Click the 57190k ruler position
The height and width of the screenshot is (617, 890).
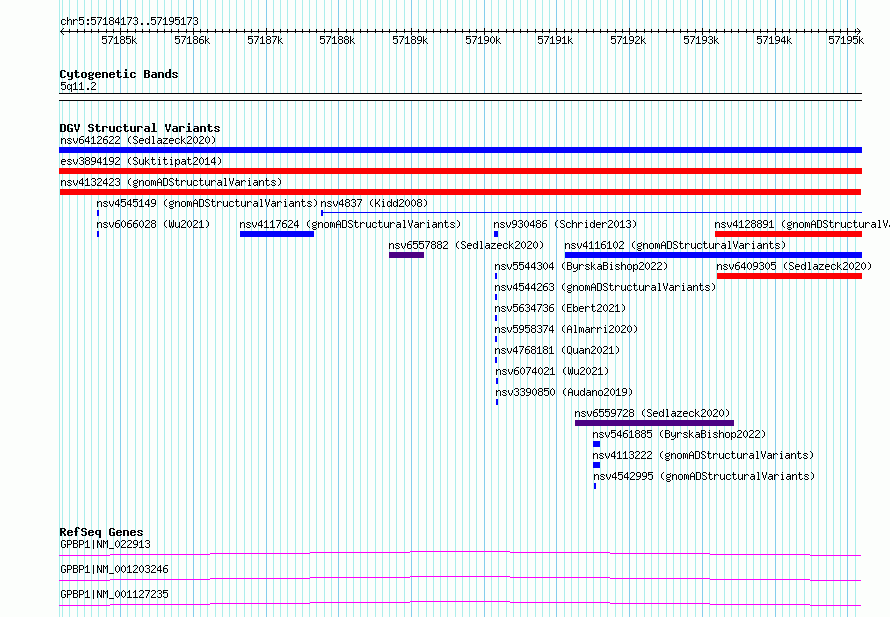pos(483,40)
